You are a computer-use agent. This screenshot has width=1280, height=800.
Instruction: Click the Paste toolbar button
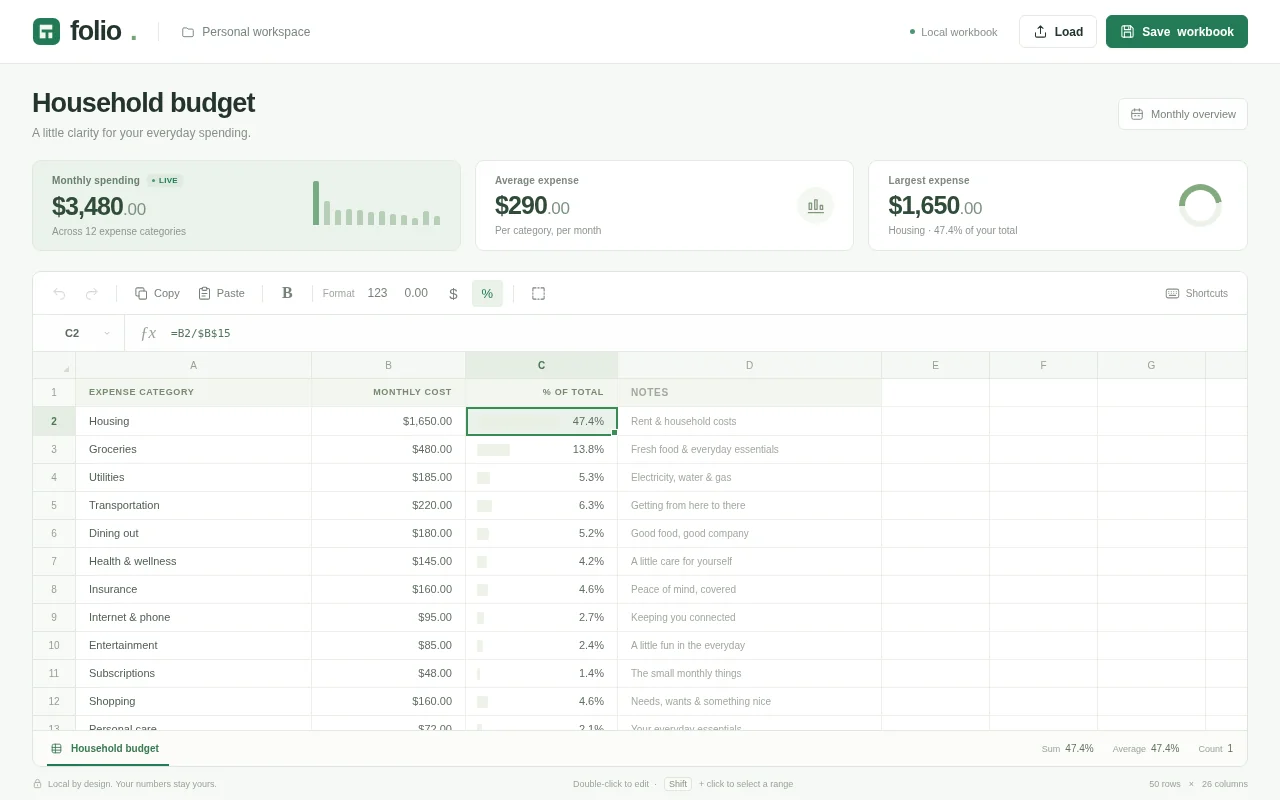(x=221, y=293)
